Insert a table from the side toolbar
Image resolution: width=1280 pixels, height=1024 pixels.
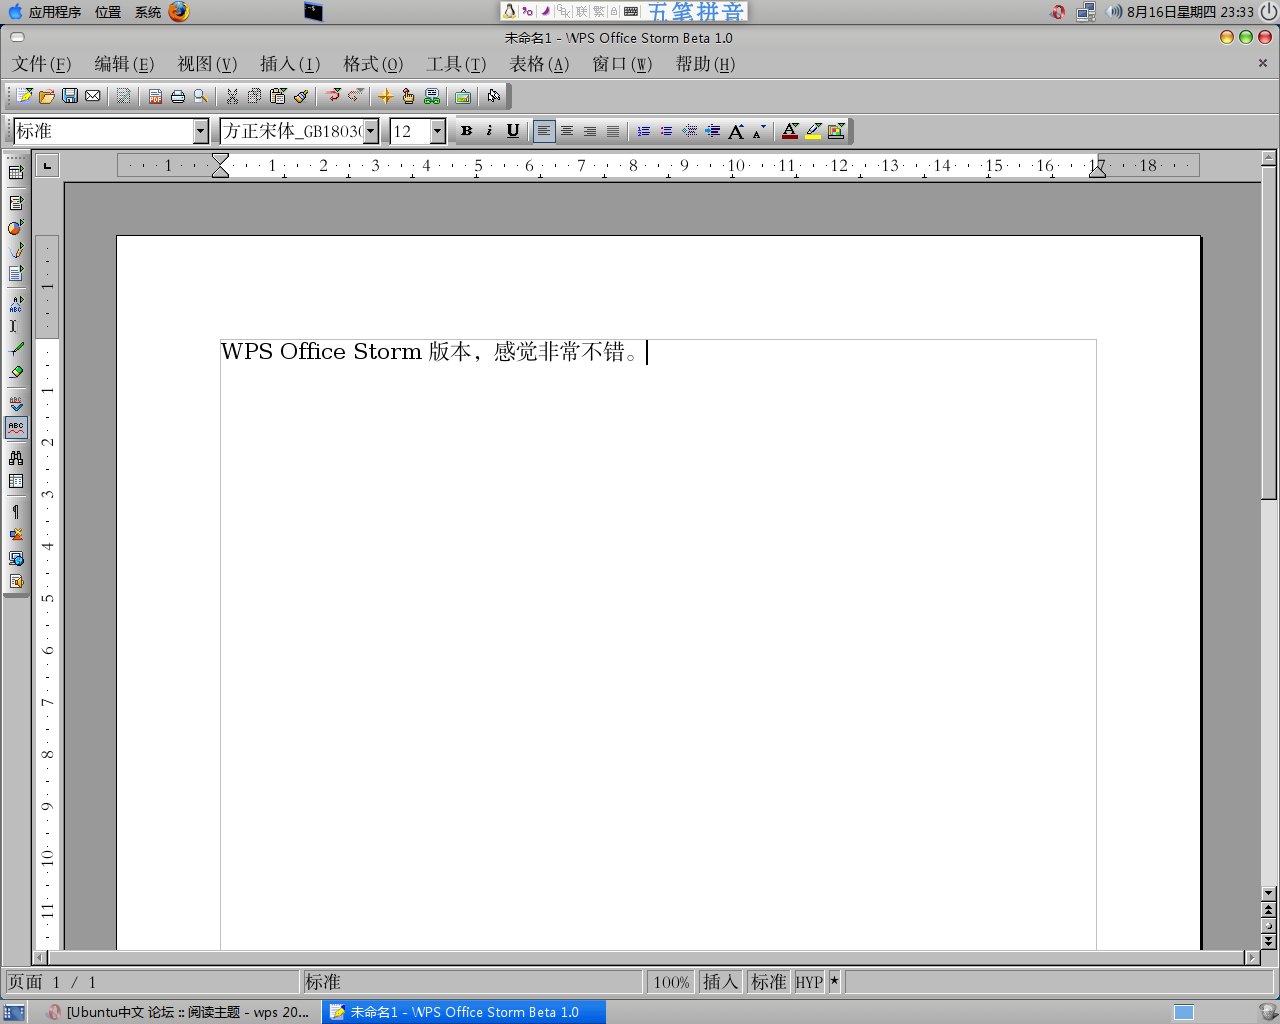(x=16, y=172)
